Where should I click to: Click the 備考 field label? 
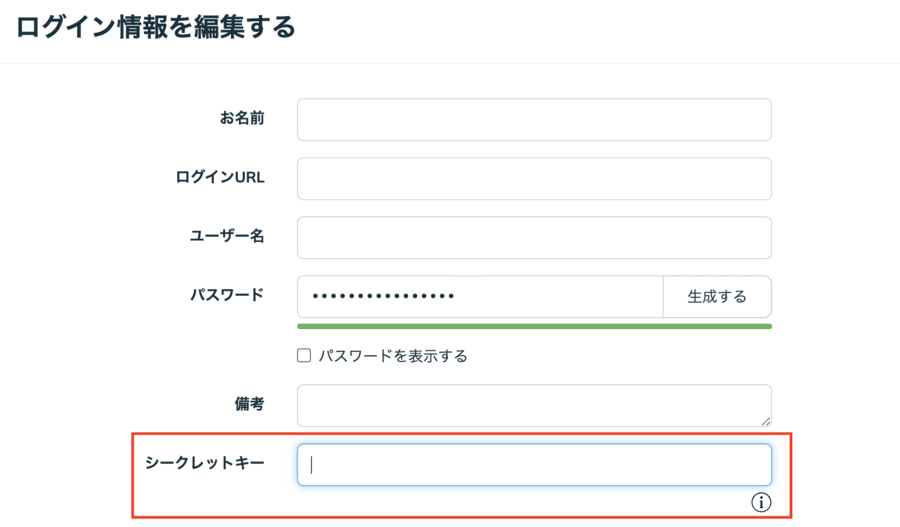pyautogui.click(x=249, y=404)
